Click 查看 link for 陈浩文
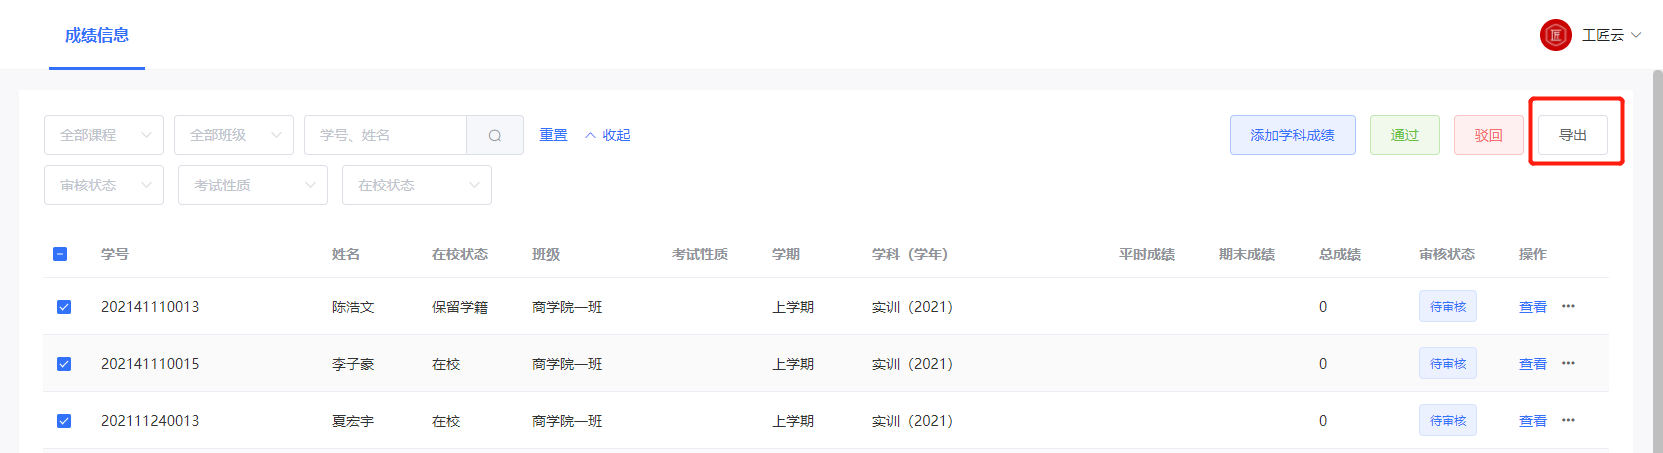The image size is (1663, 453). coord(1532,307)
